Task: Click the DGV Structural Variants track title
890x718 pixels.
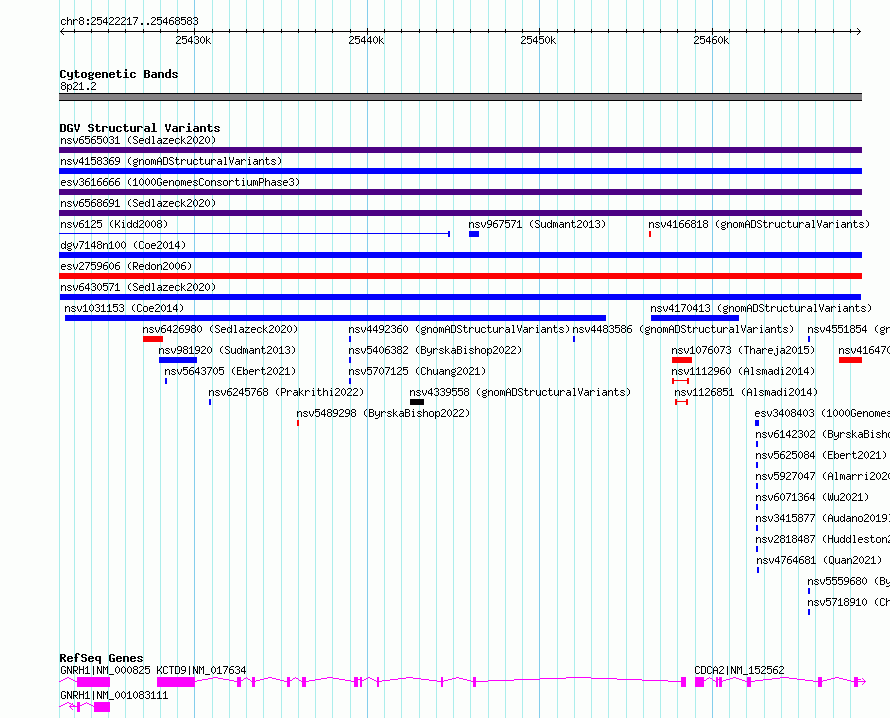Action: (x=140, y=128)
